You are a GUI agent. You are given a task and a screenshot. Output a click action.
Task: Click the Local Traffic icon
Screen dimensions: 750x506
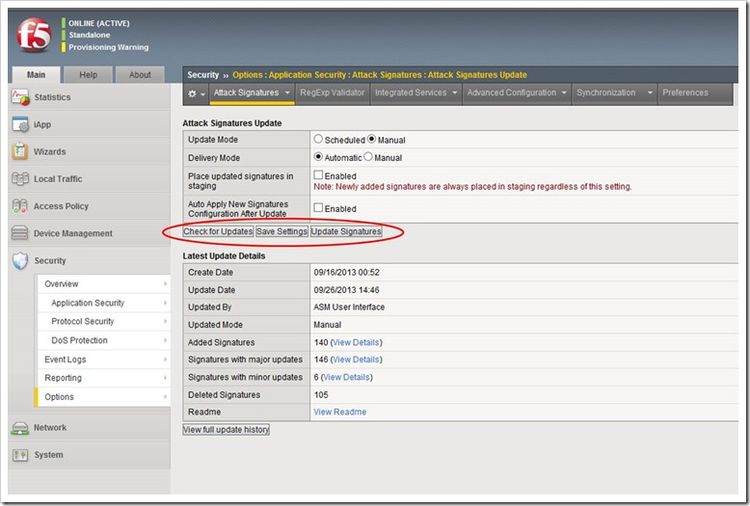pos(20,179)
